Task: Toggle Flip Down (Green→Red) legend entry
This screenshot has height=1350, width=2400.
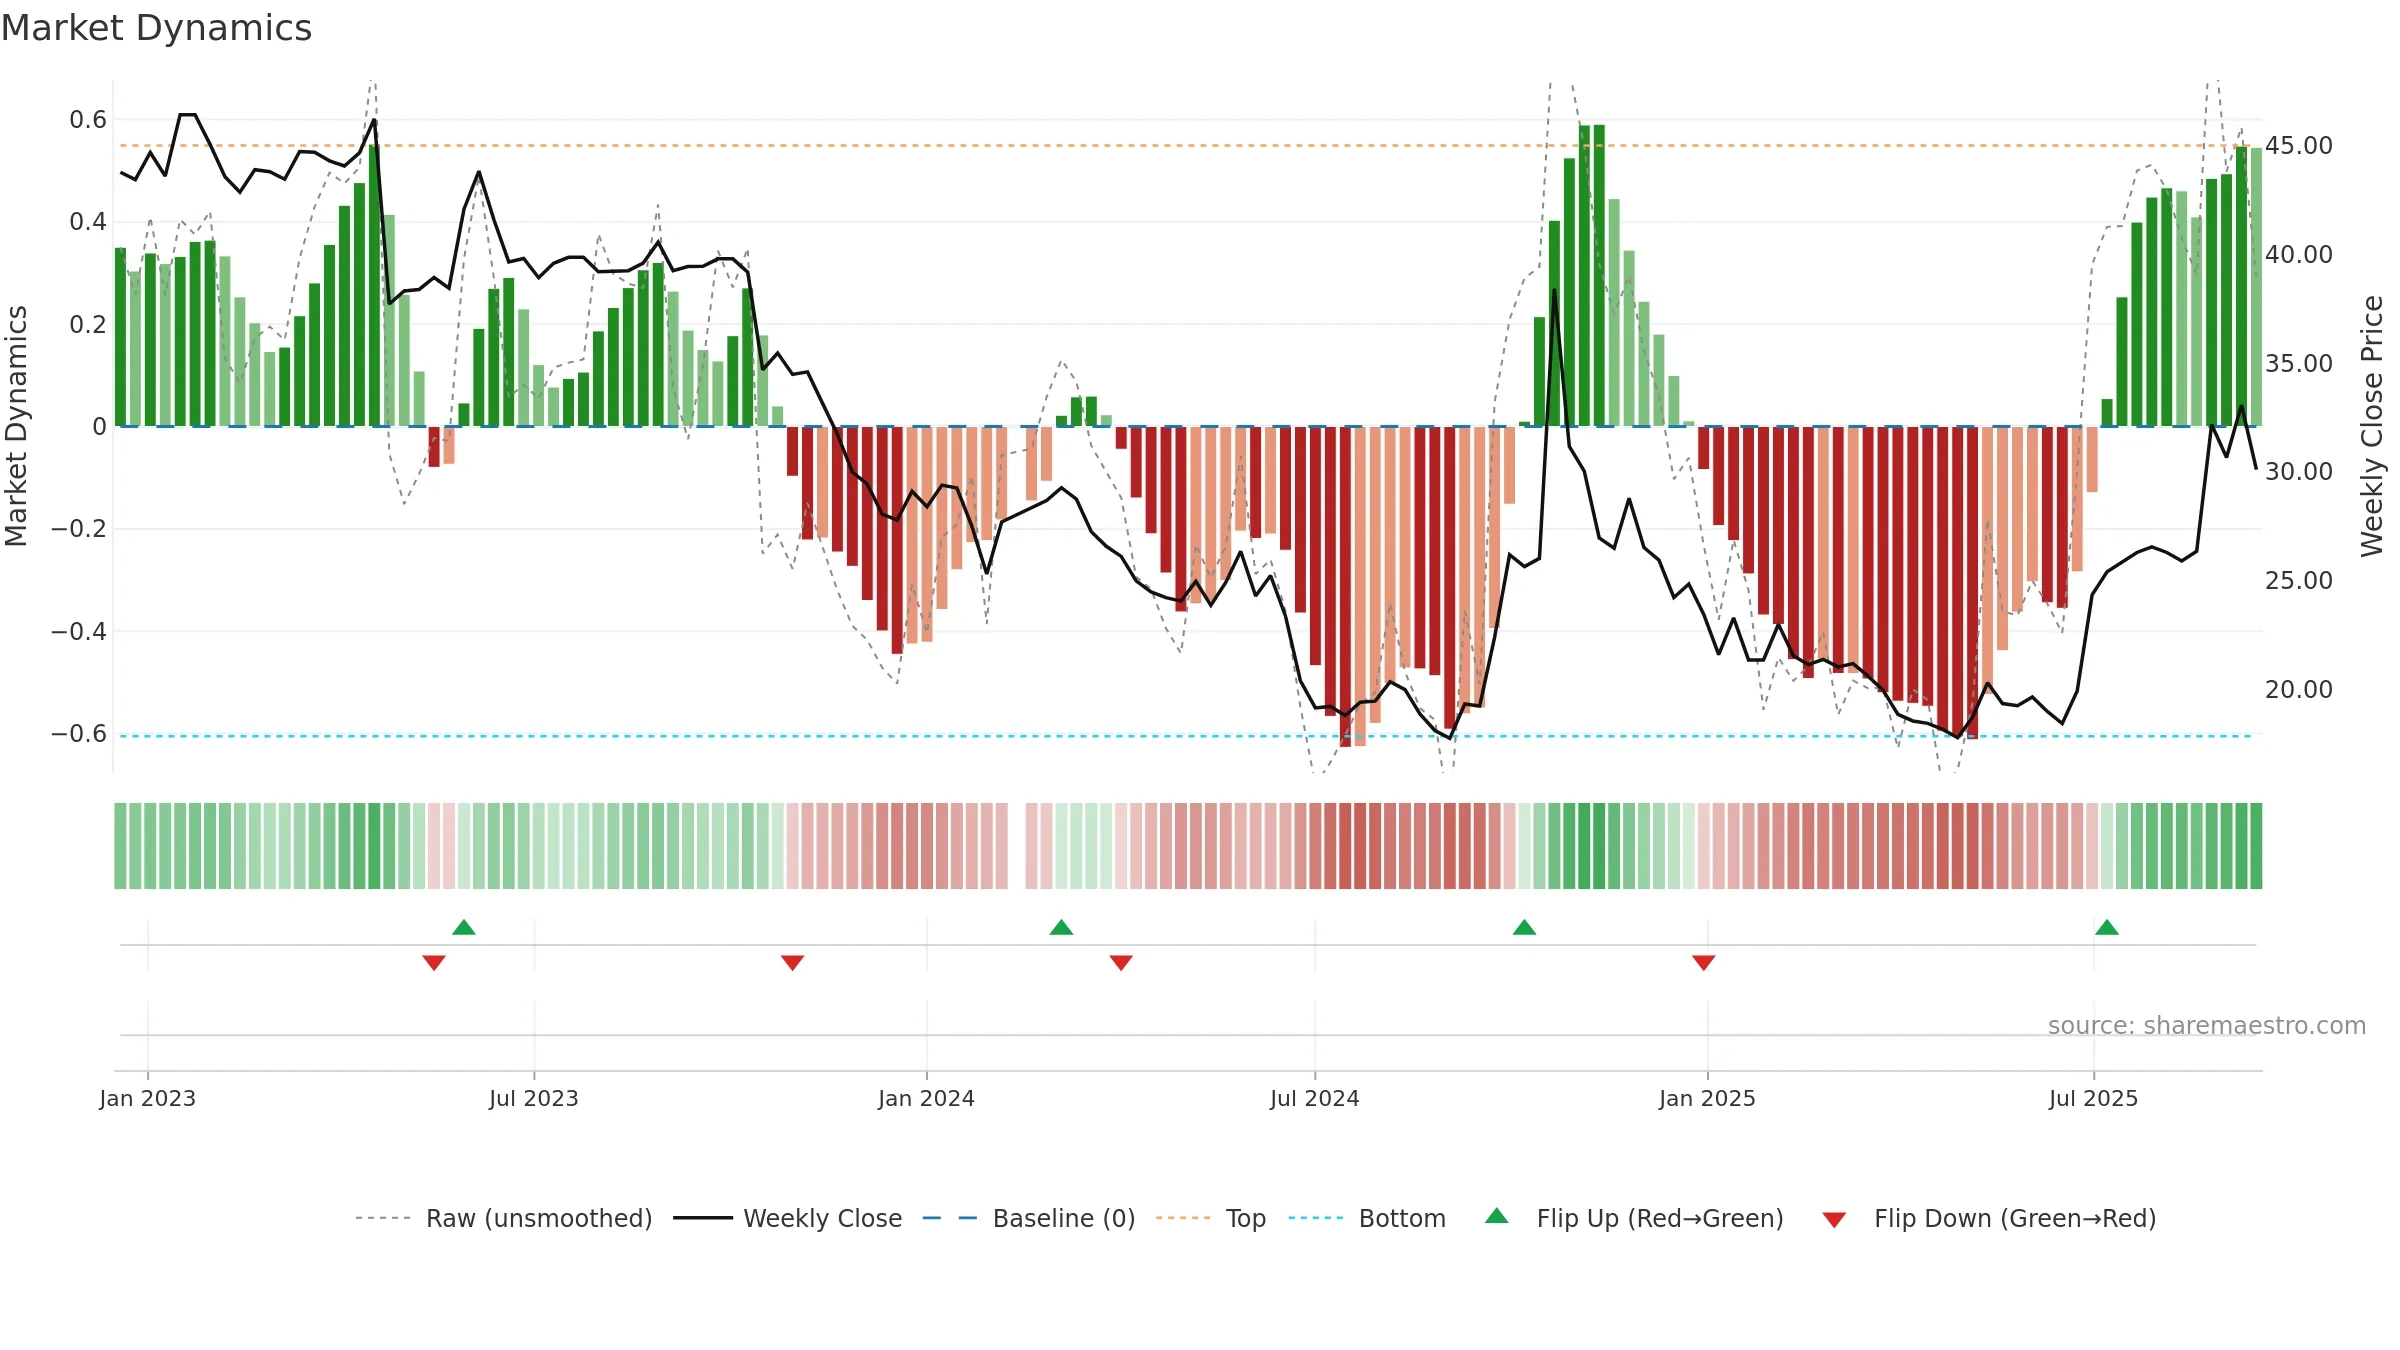Action: click(1989, 1218)
